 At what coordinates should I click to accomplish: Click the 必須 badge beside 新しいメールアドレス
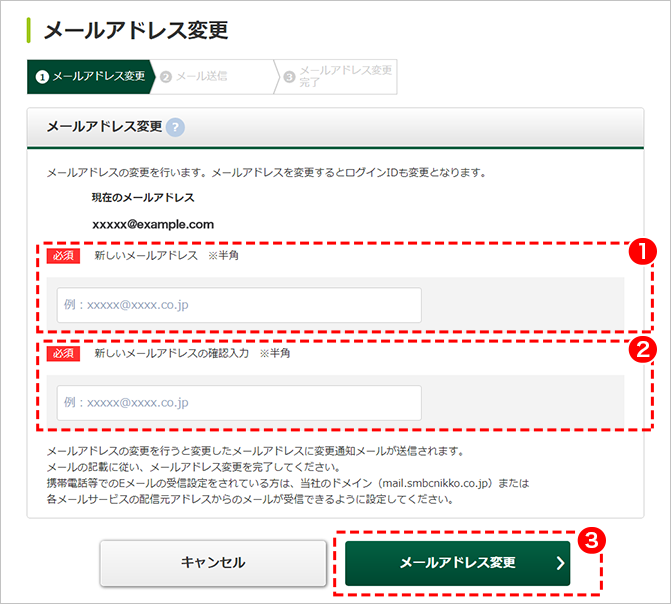click(x=63, y=256)
